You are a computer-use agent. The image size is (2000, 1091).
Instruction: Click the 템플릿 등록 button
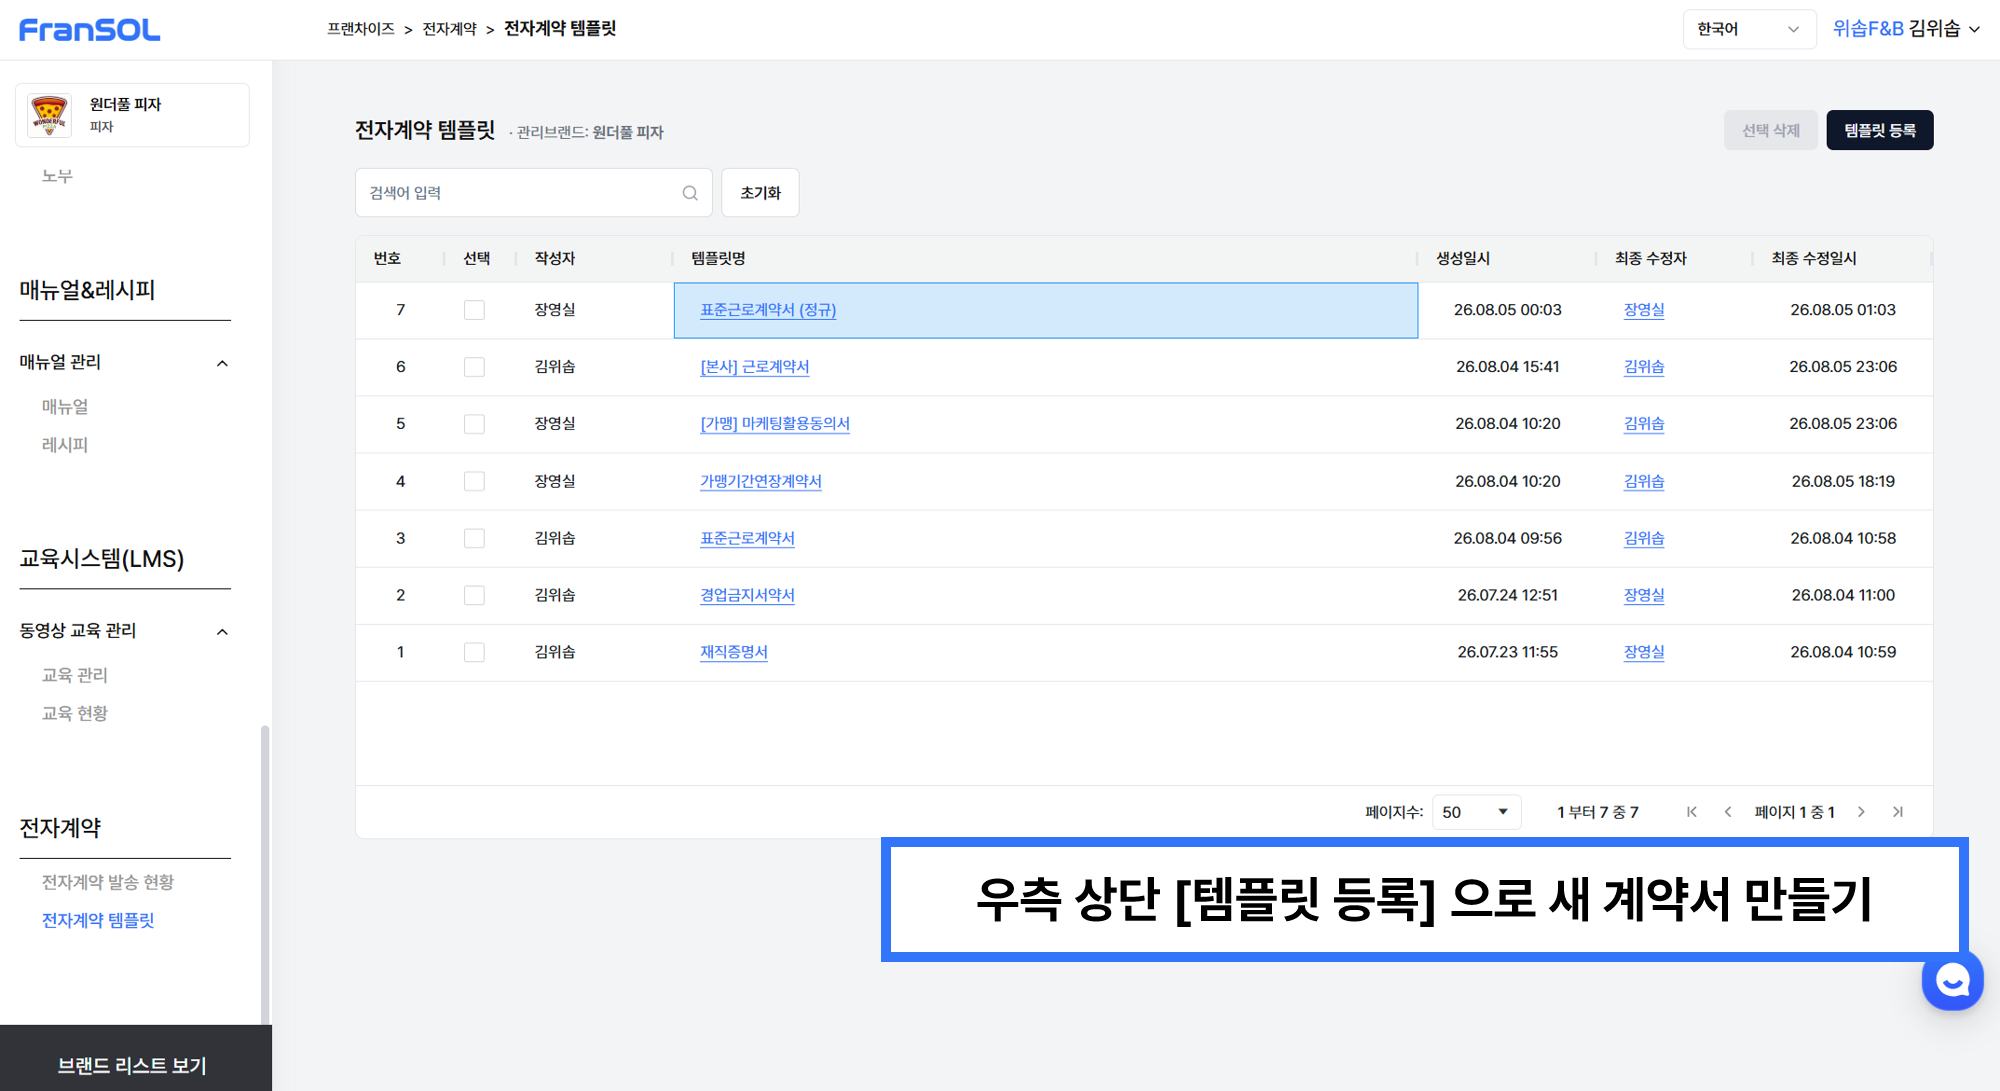pyautogui.click(x=1880, y=130)
